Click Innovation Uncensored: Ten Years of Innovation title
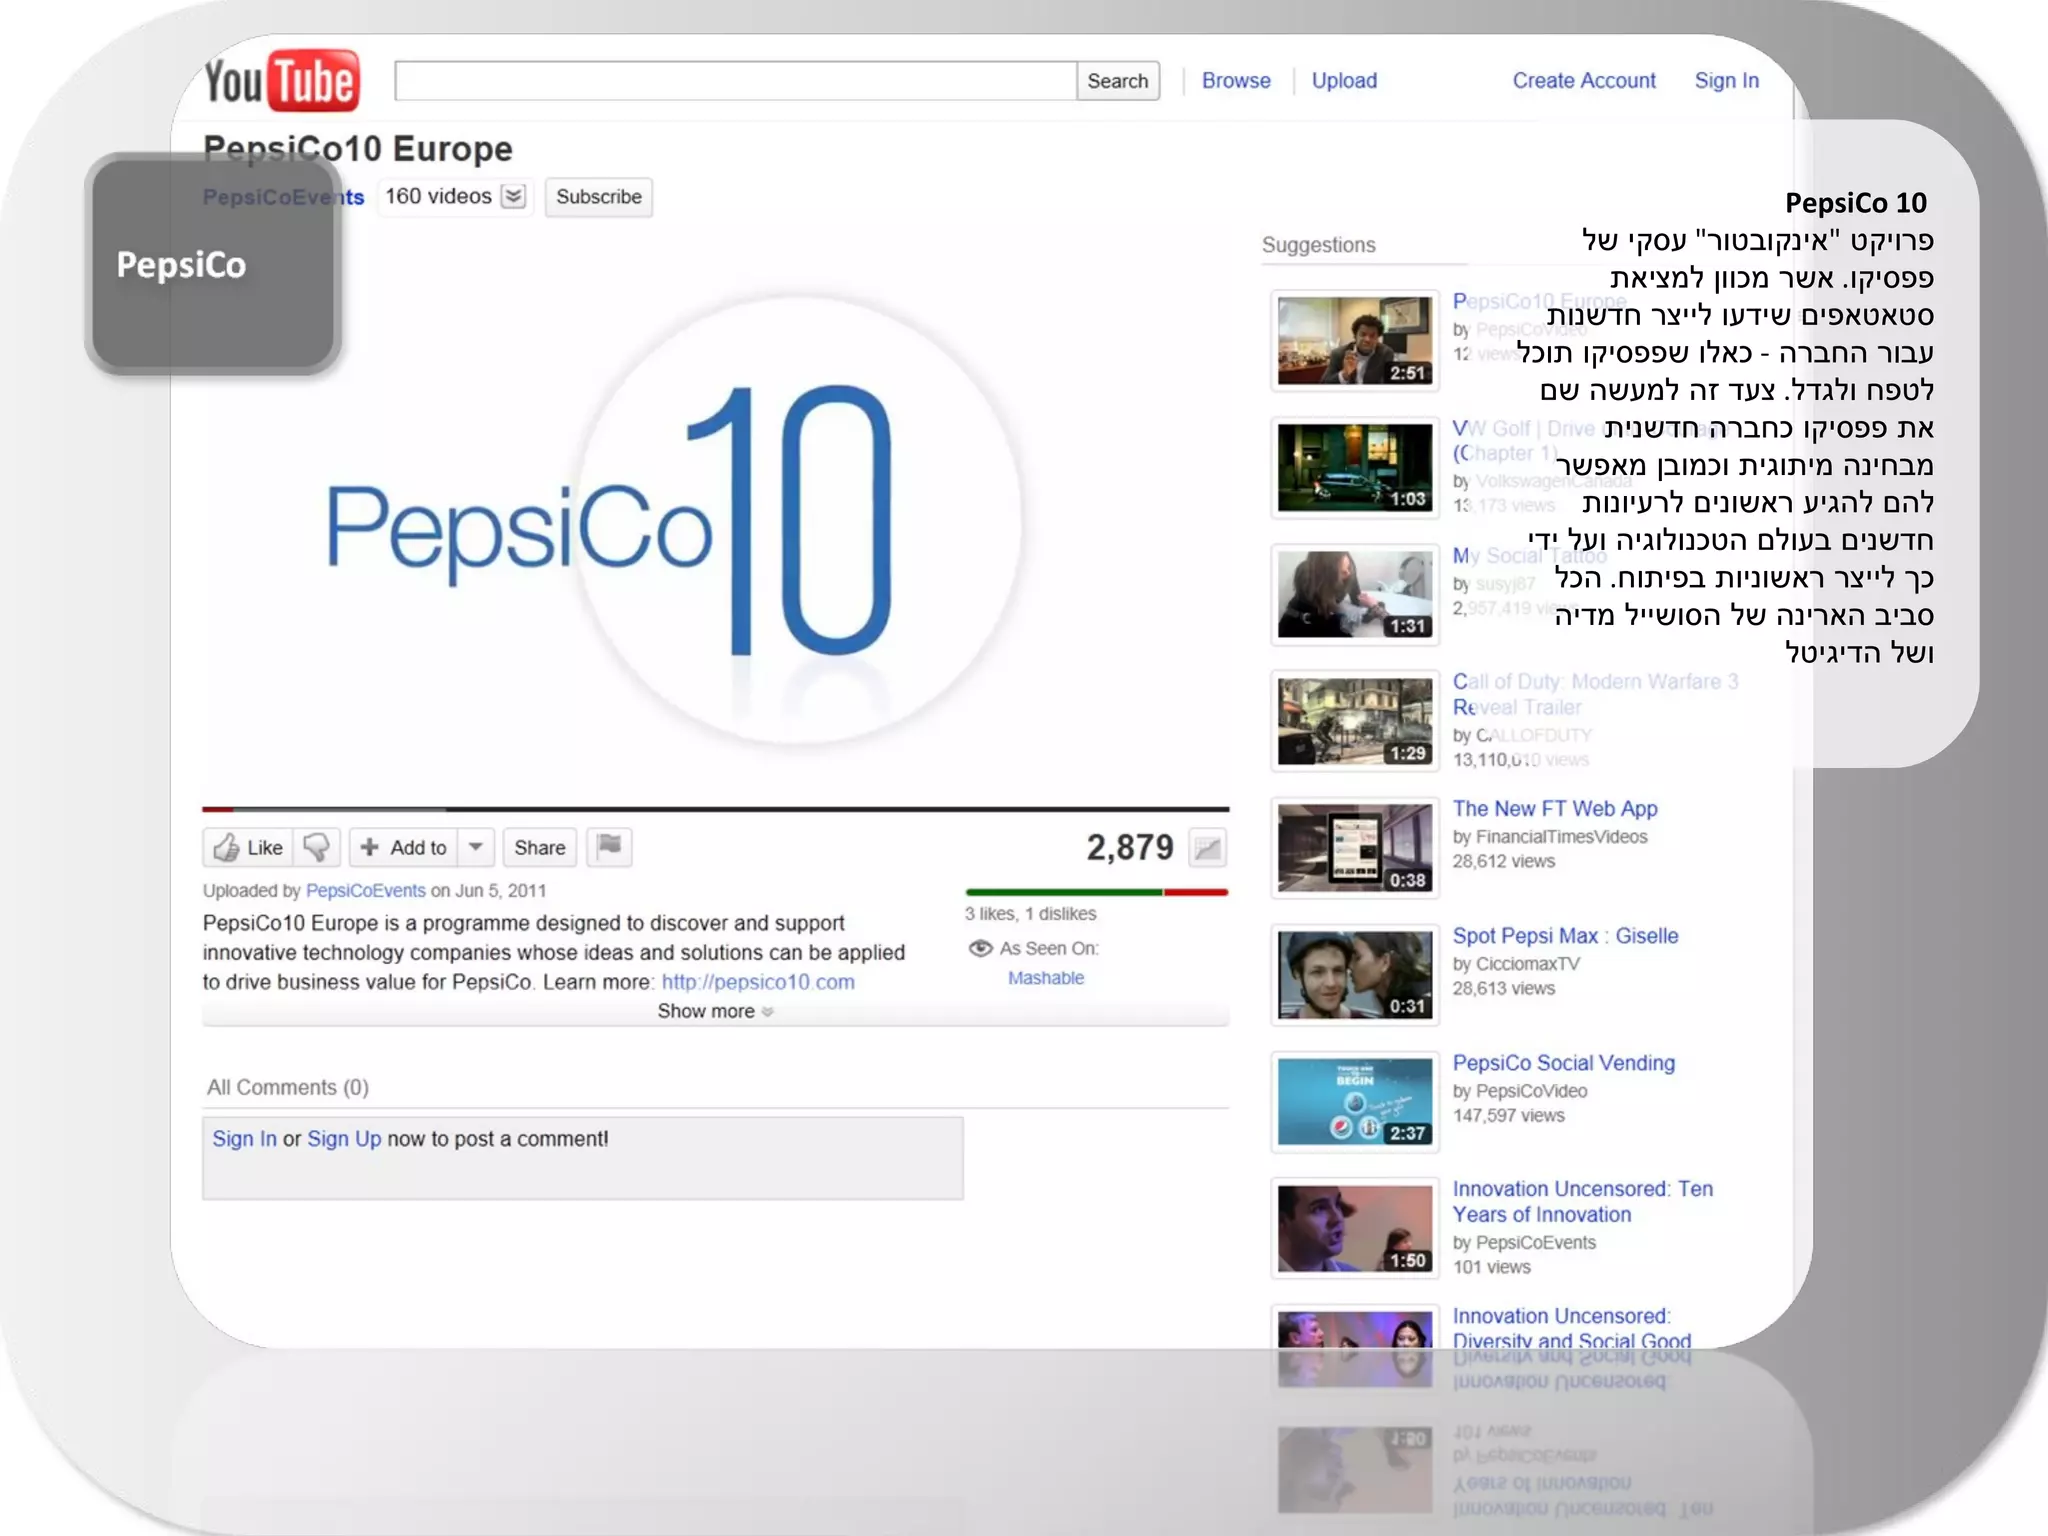The height and width of the screenshot is (1536, 2048). [1582, 1202]
